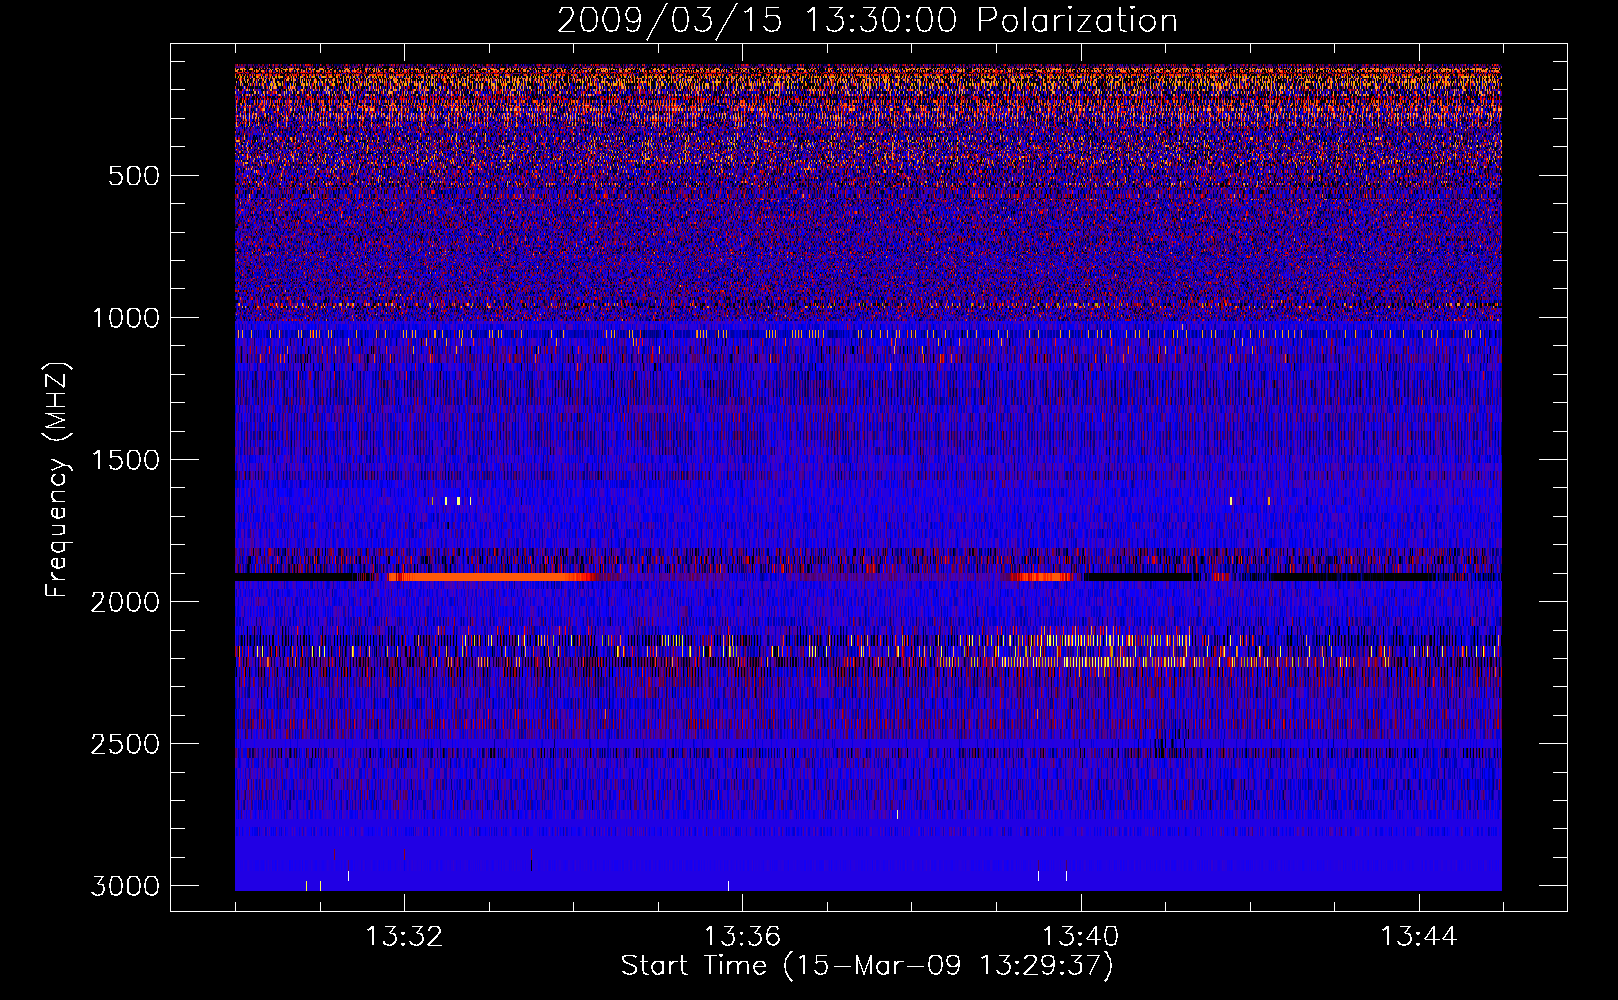Click the 2500 frequency tick label
The width and height of the screenshot is (1618, 1000).
click(x=125, y=744)
